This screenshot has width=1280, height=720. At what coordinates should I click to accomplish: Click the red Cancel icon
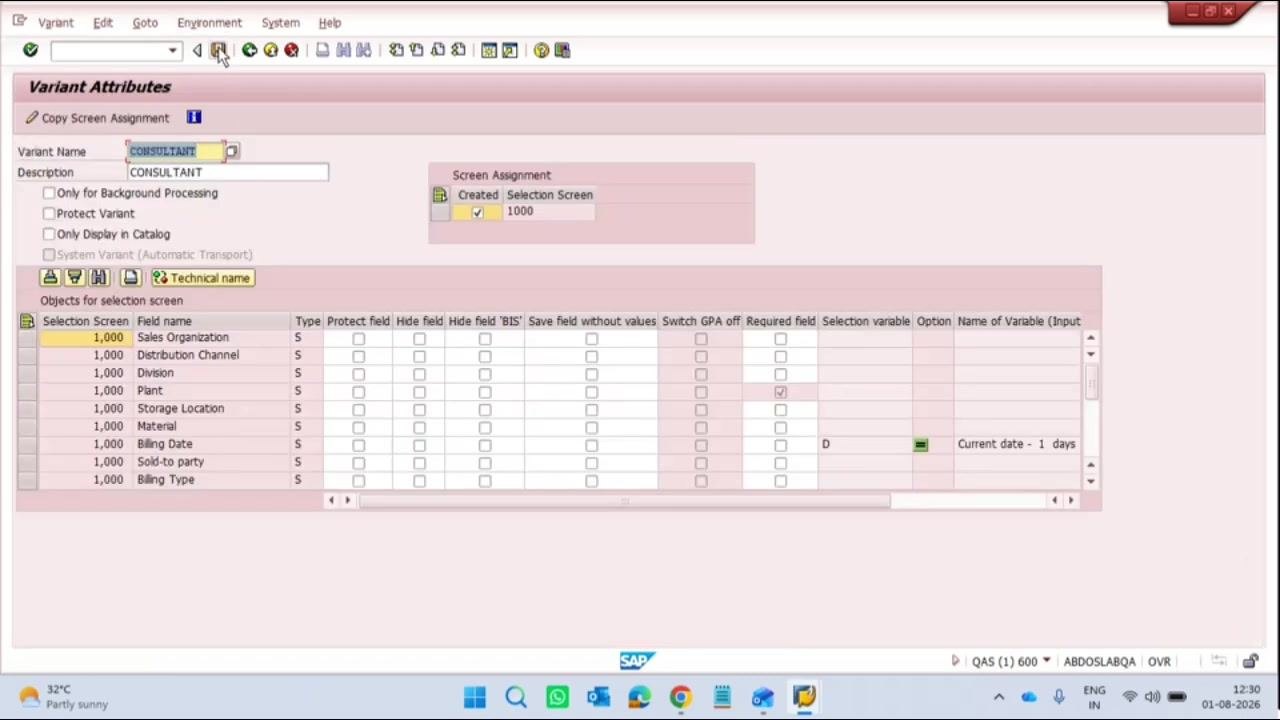291,50
